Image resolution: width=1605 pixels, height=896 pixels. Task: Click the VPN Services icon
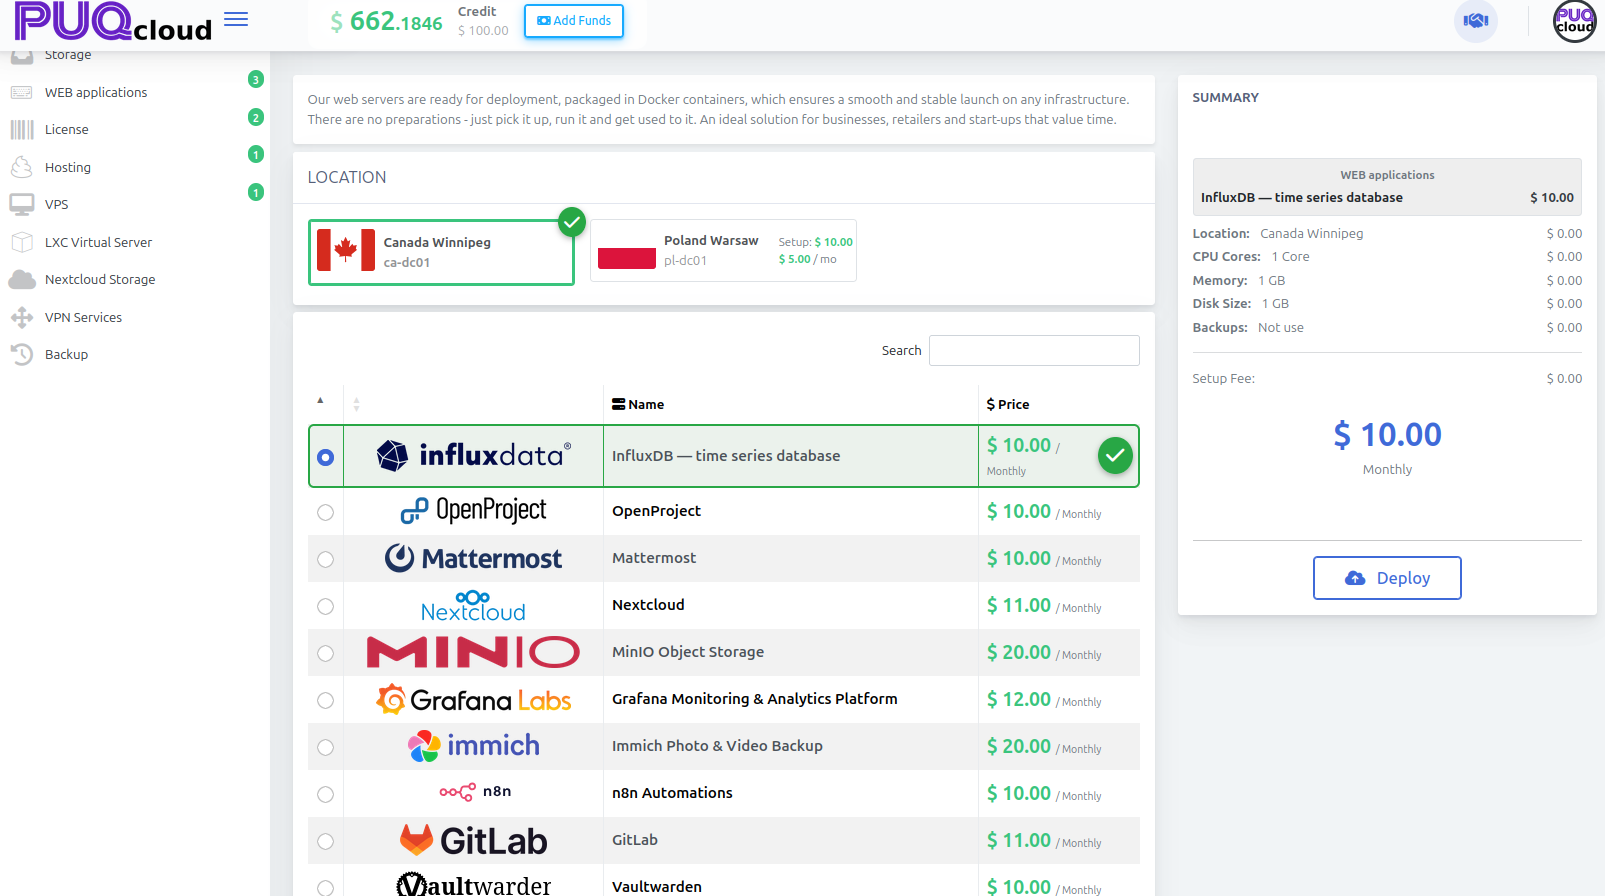pyautogui.click(x=22, y=318)
